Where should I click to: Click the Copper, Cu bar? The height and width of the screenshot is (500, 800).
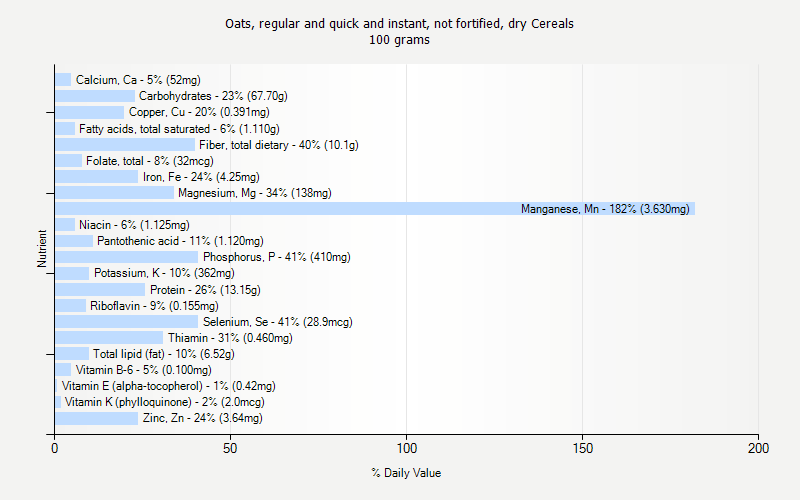pos(89,112)
